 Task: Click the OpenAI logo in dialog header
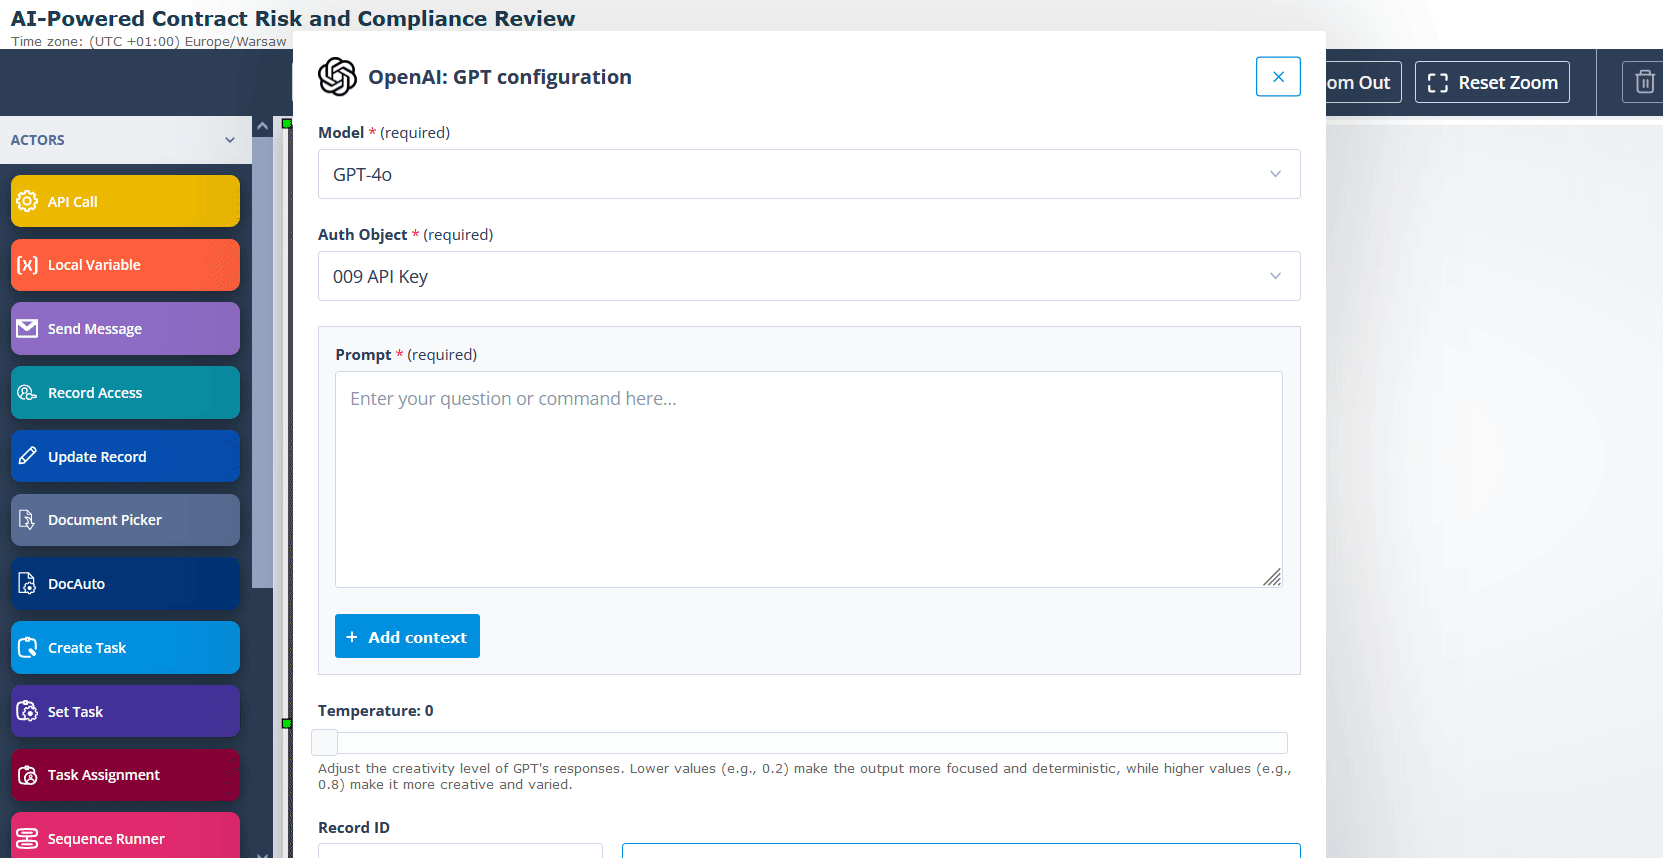coord(337,77)
